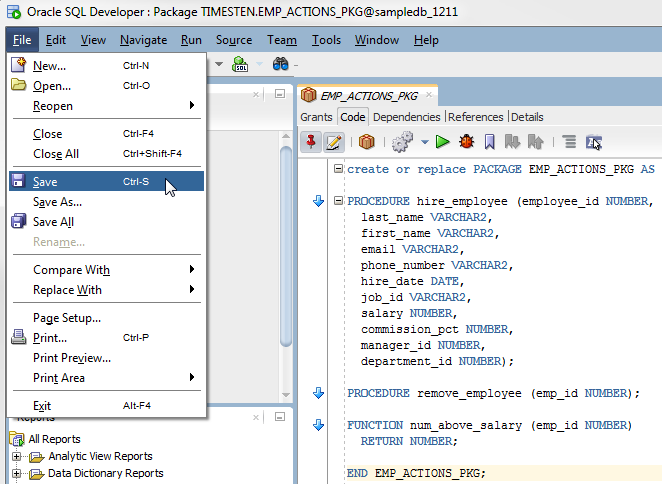Image resolution: width=662 pixels, height=484 pixels.
Task: Go to previous bookmark icon
Action: (535, 142)
